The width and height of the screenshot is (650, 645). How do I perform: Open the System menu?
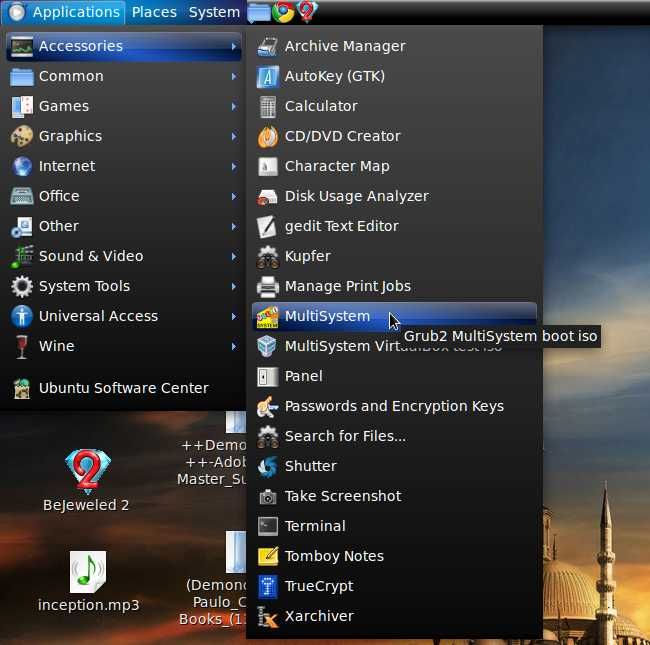tap(214, 12)
